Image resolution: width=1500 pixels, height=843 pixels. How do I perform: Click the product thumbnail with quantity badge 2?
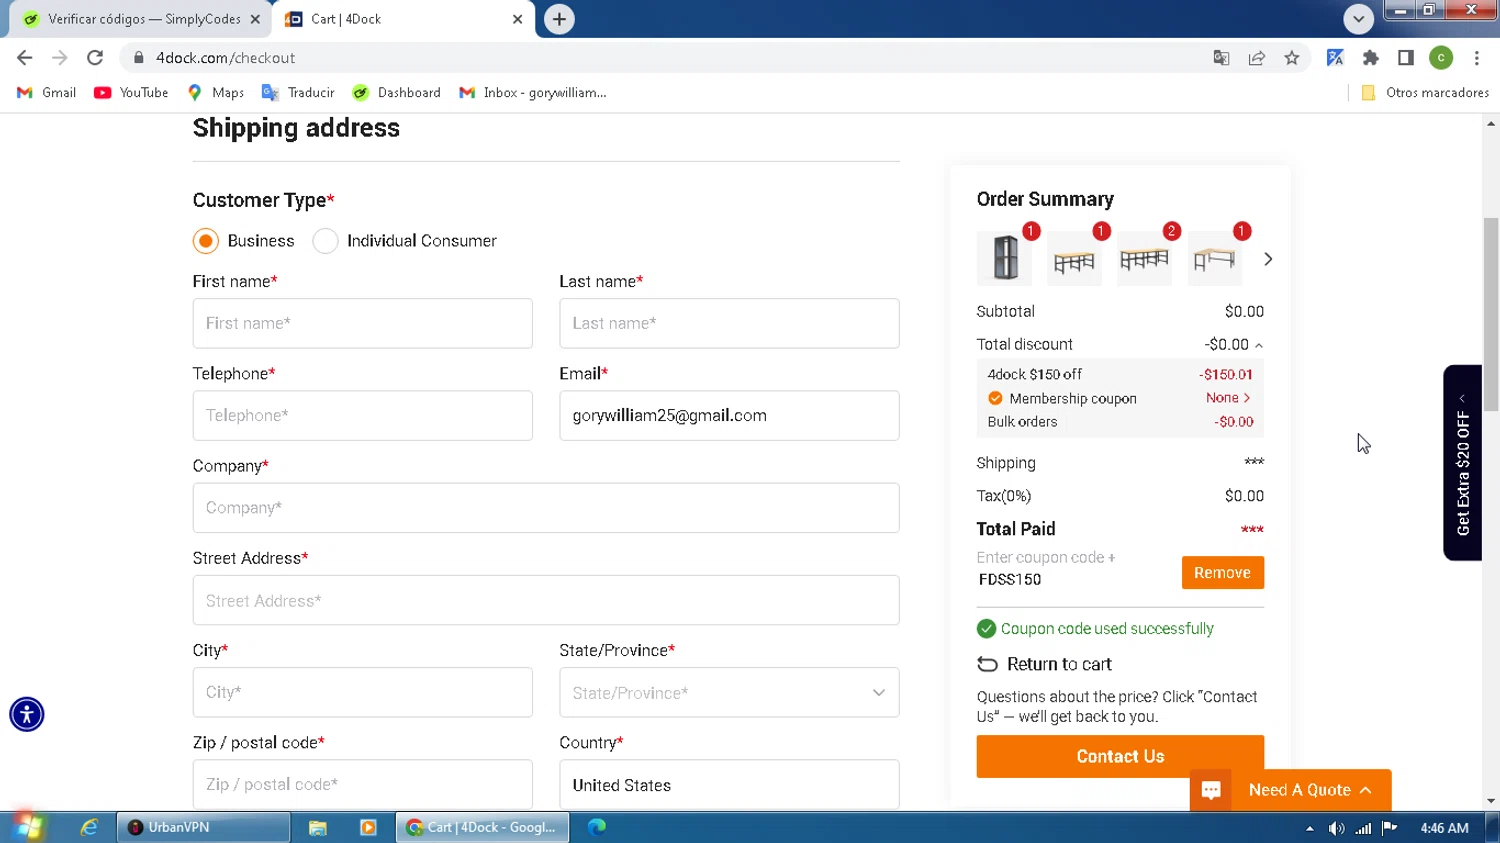[1145, 258]
